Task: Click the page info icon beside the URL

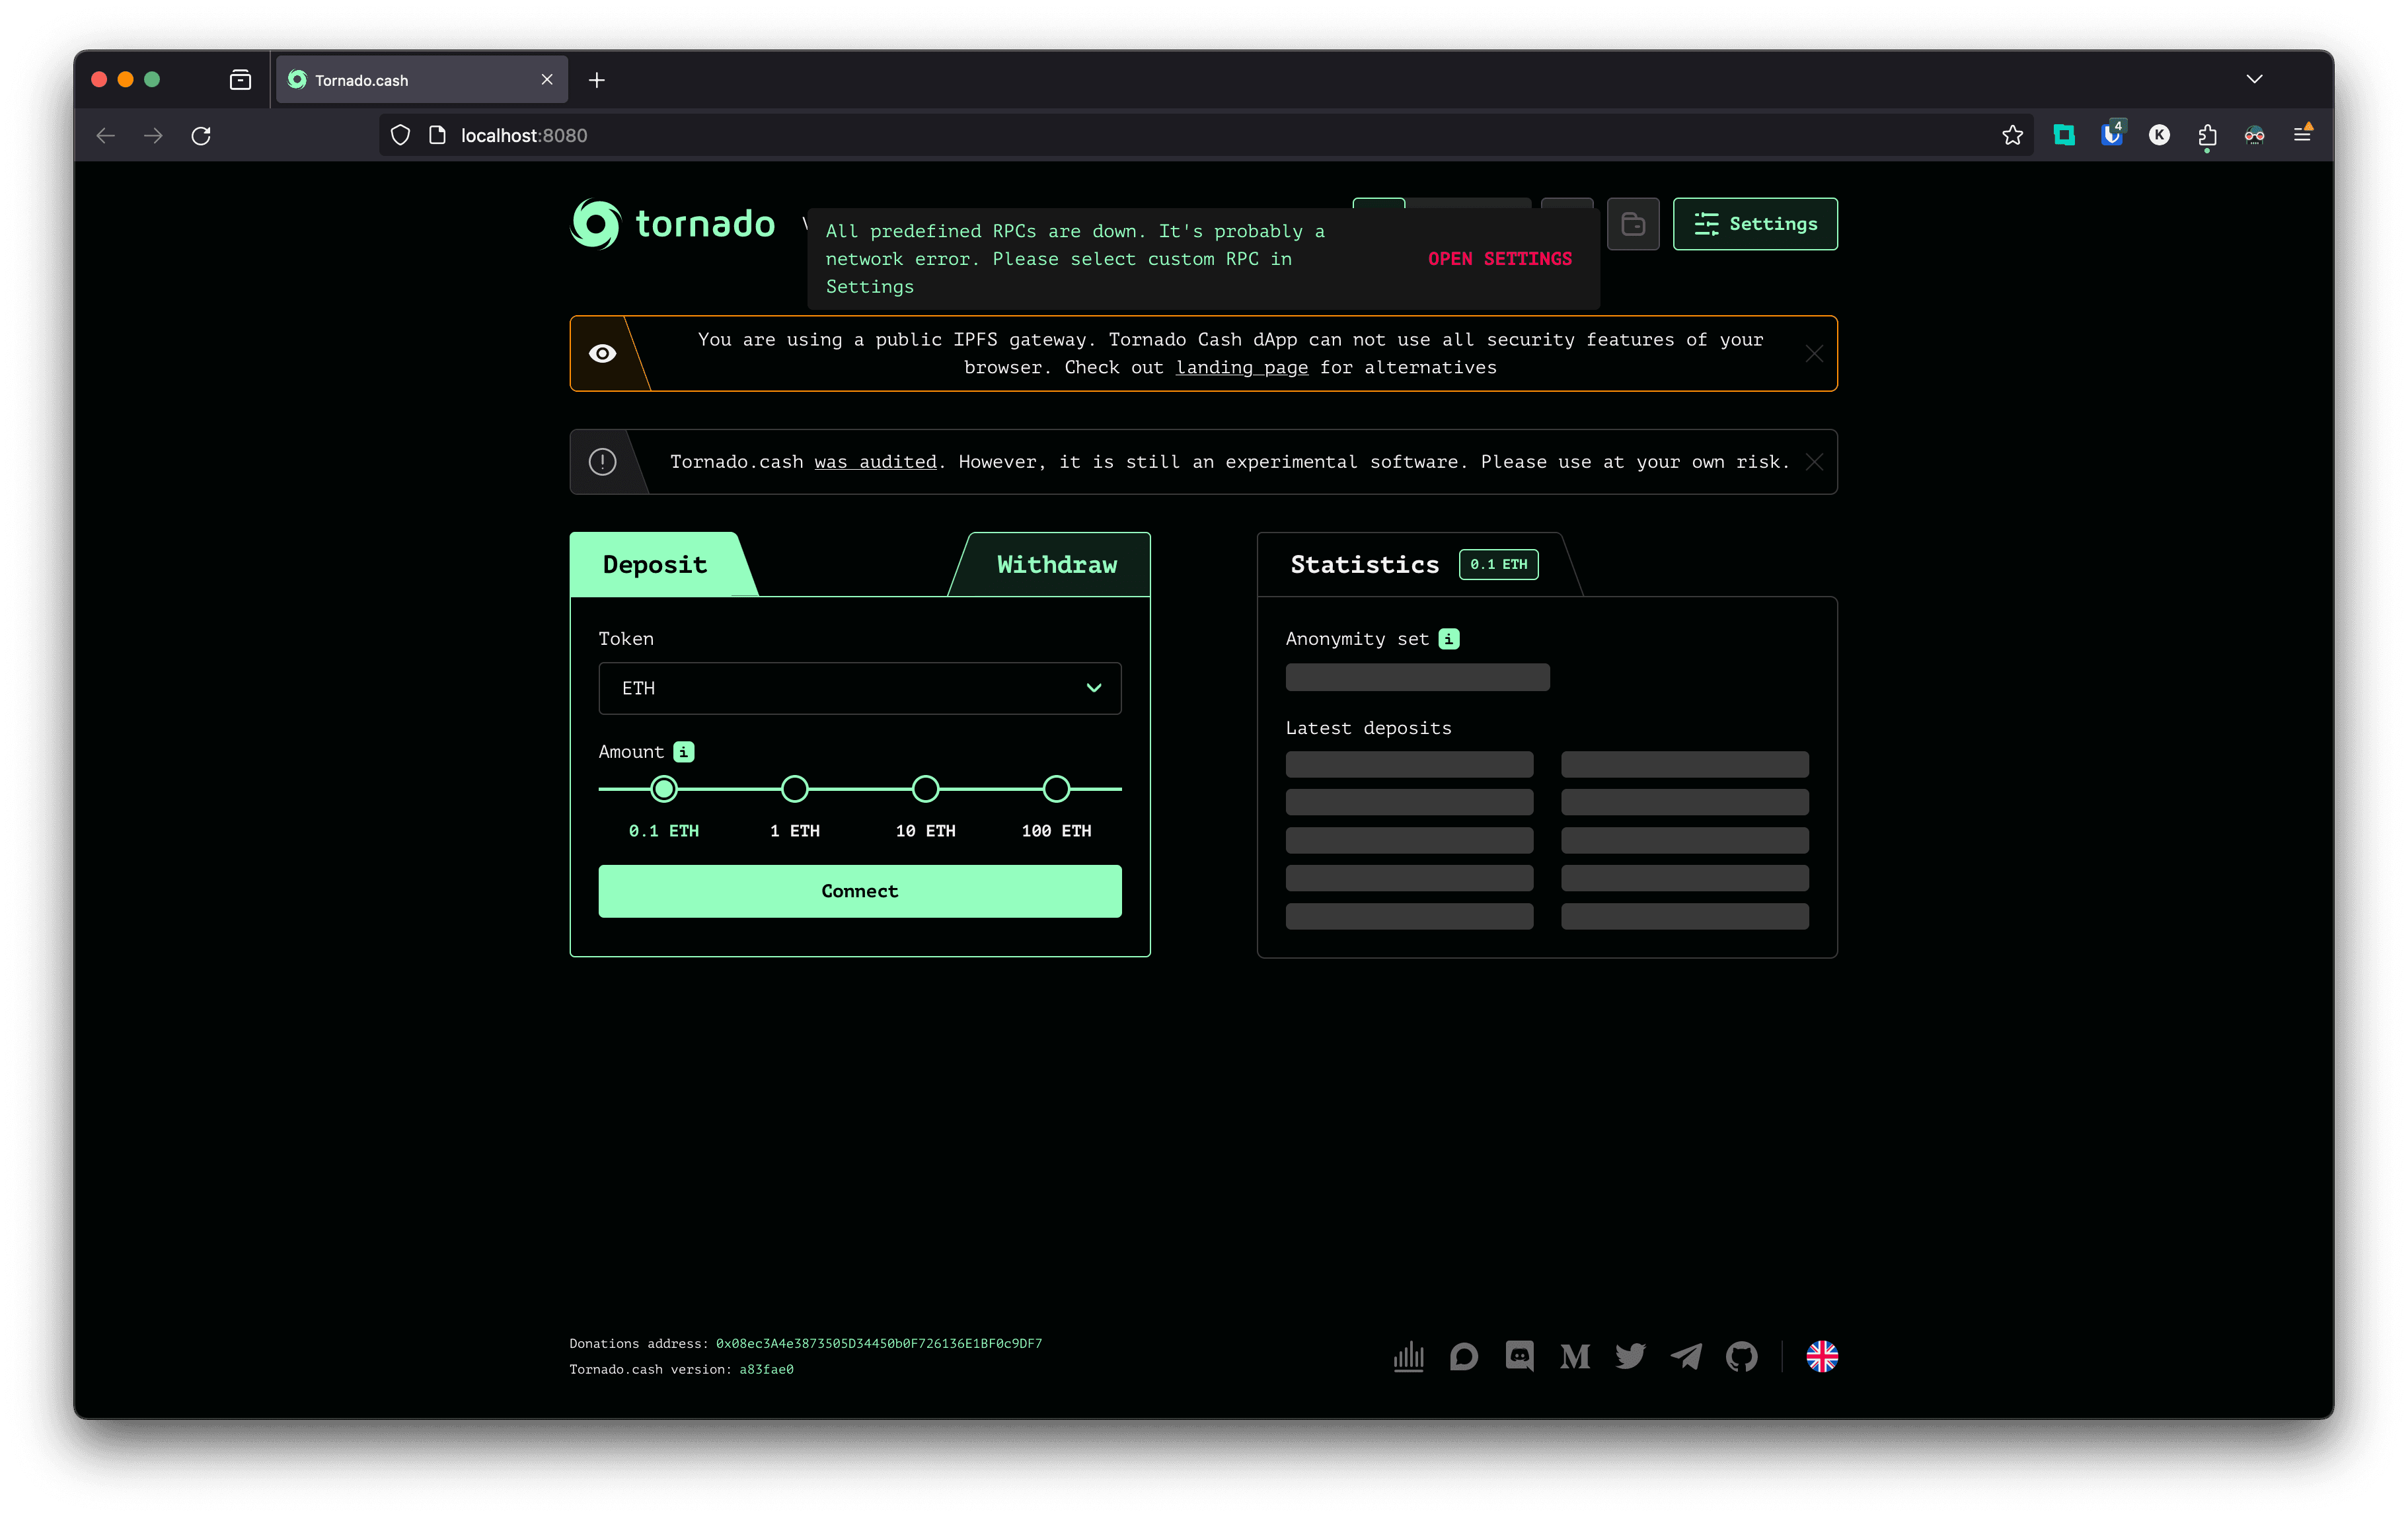Action: click(437, 135)
